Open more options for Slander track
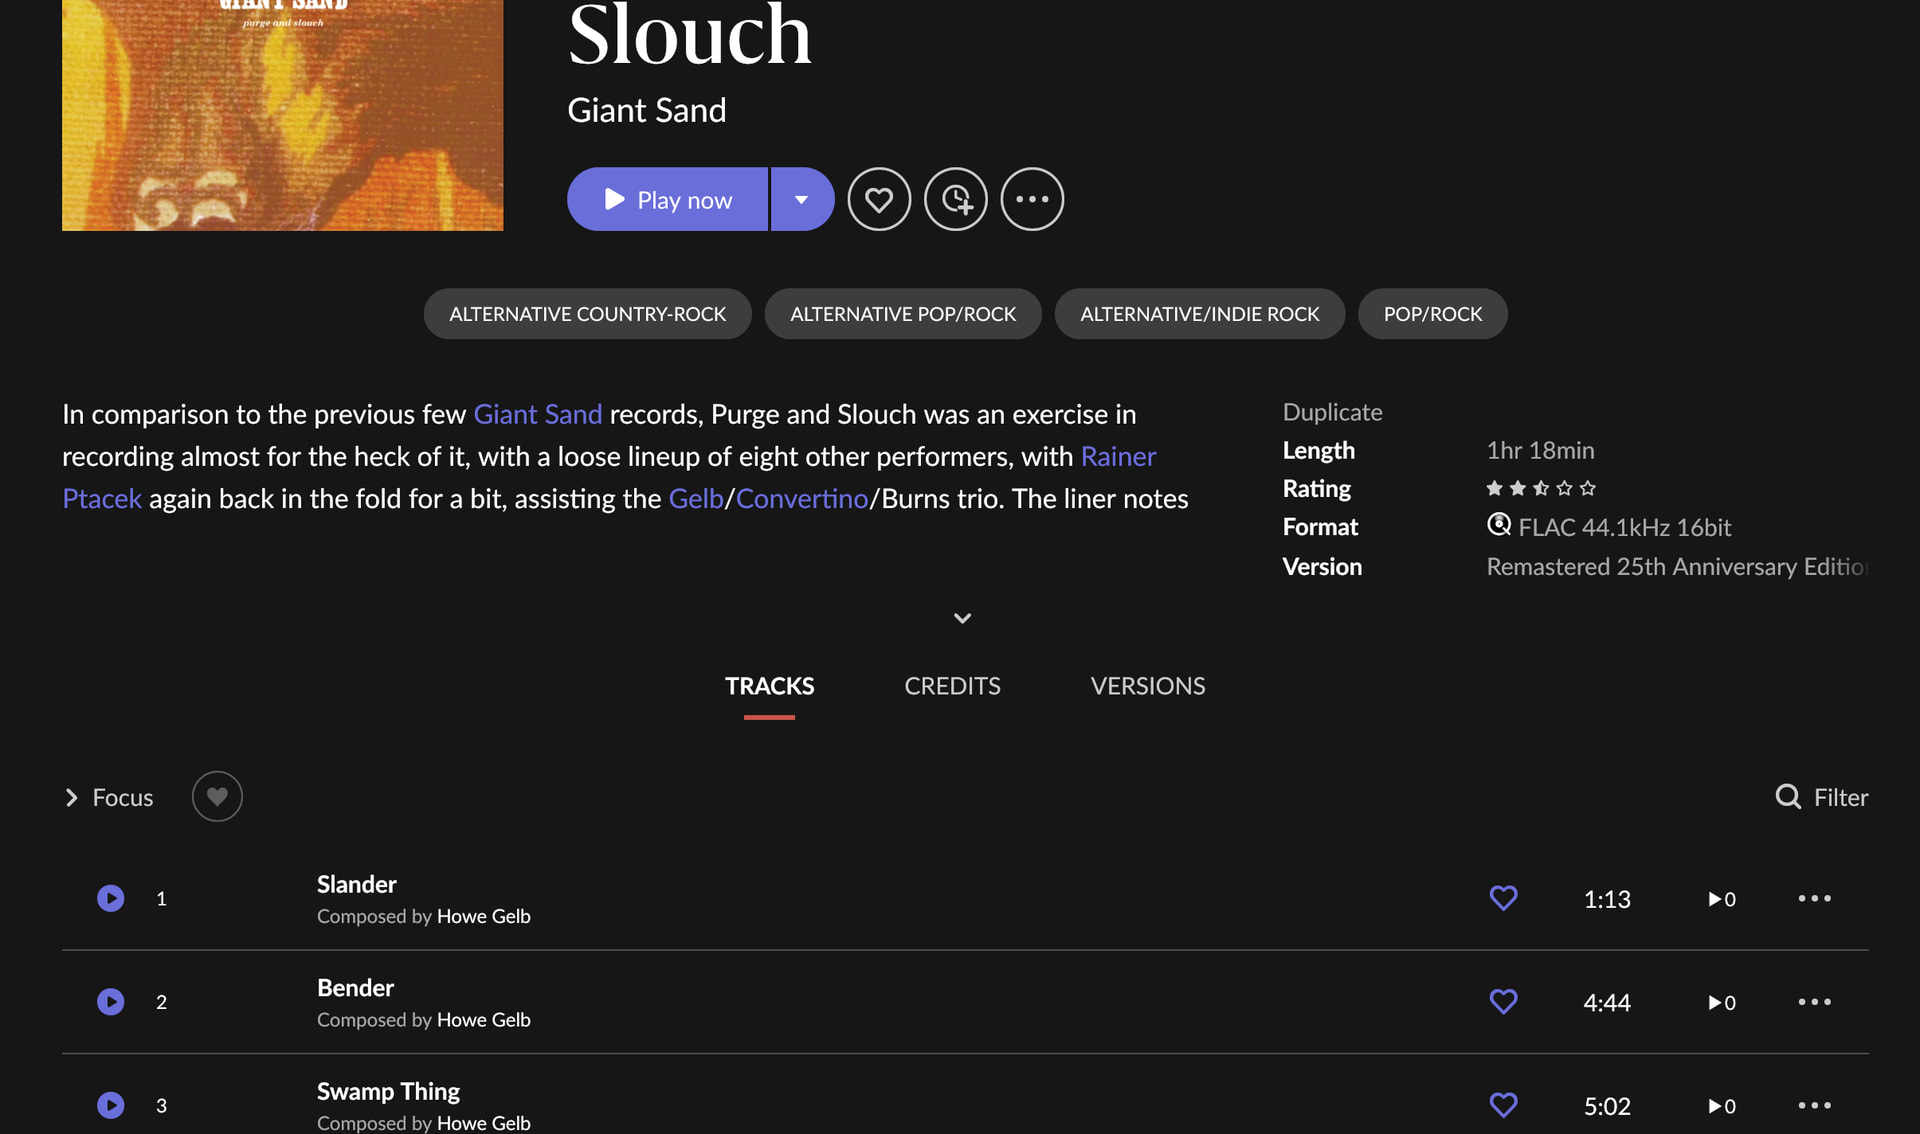Viewport: 1920px width, 1134px height. pos(1814,898)
